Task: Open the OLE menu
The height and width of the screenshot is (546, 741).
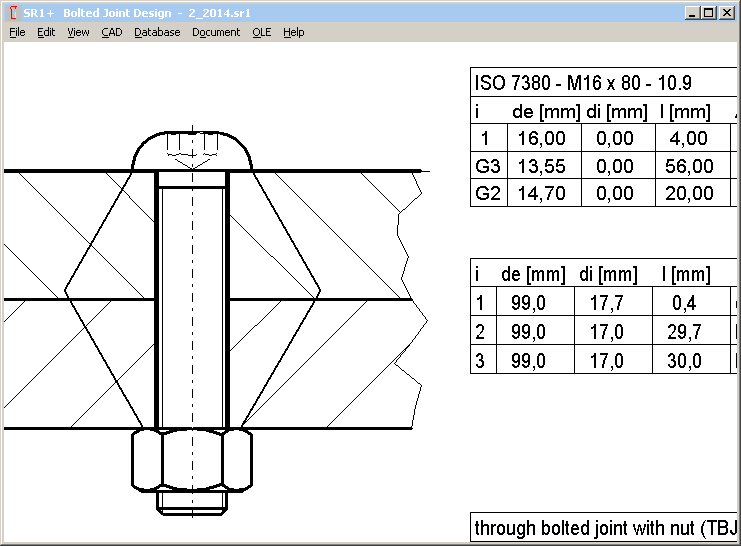Action: (x=261, y=32)
